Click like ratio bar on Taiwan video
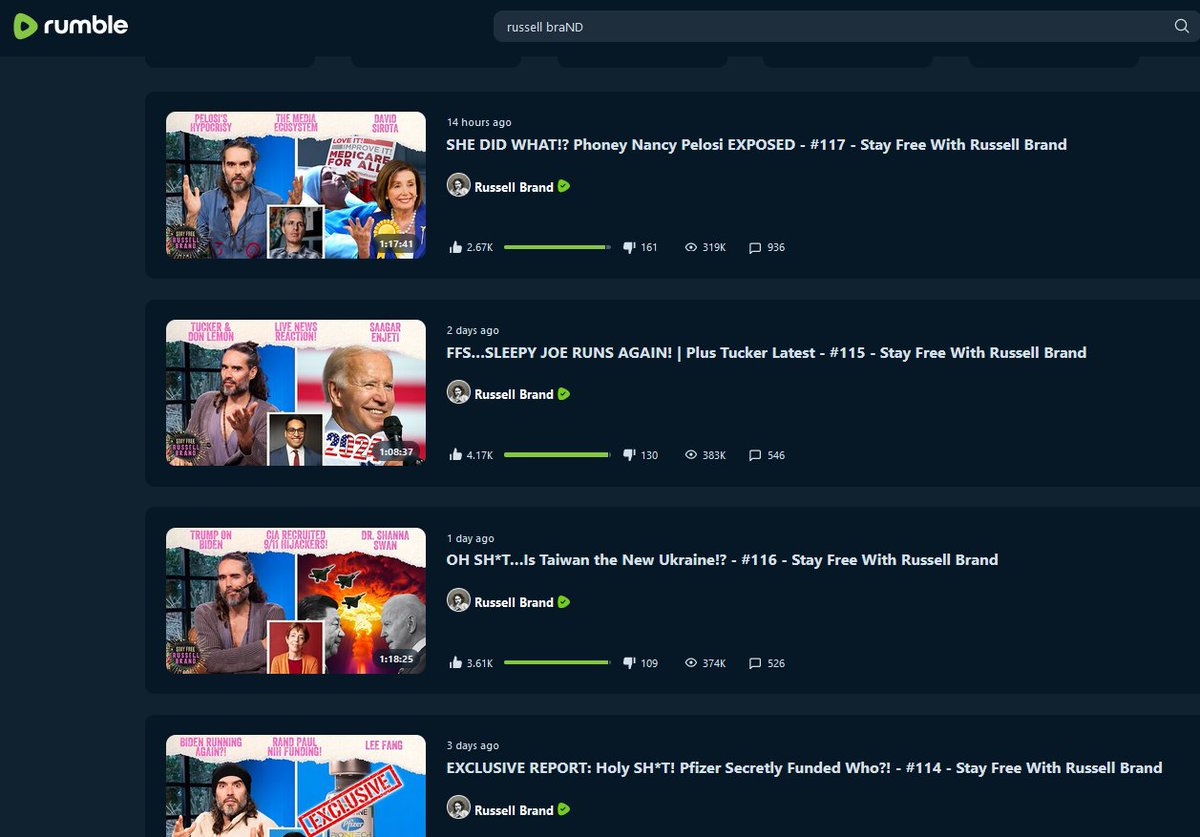Screen dimensions: 1200x837 click(x=557, y=662)
